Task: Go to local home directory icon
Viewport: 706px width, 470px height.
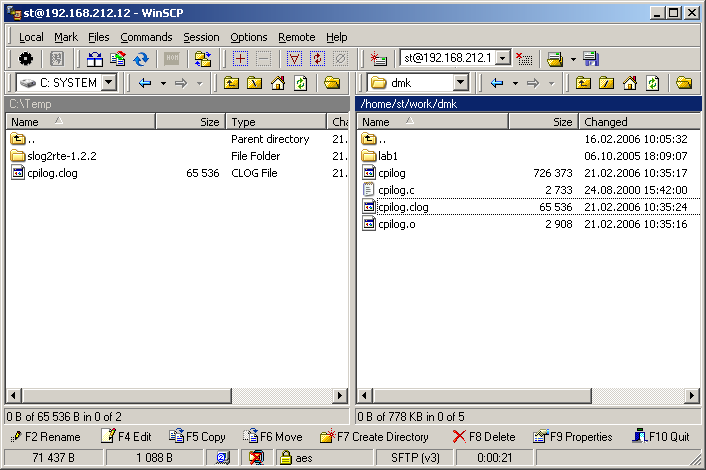Action: point(278,83)
